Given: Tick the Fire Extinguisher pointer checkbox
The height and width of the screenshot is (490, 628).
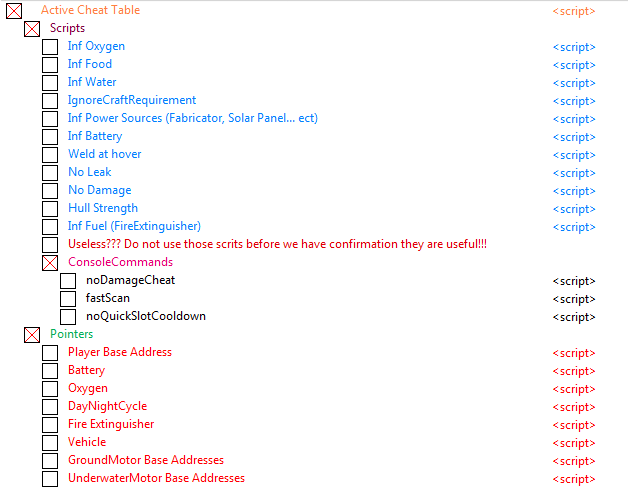Looking at the screenshot, I should (x=50, y=425).
